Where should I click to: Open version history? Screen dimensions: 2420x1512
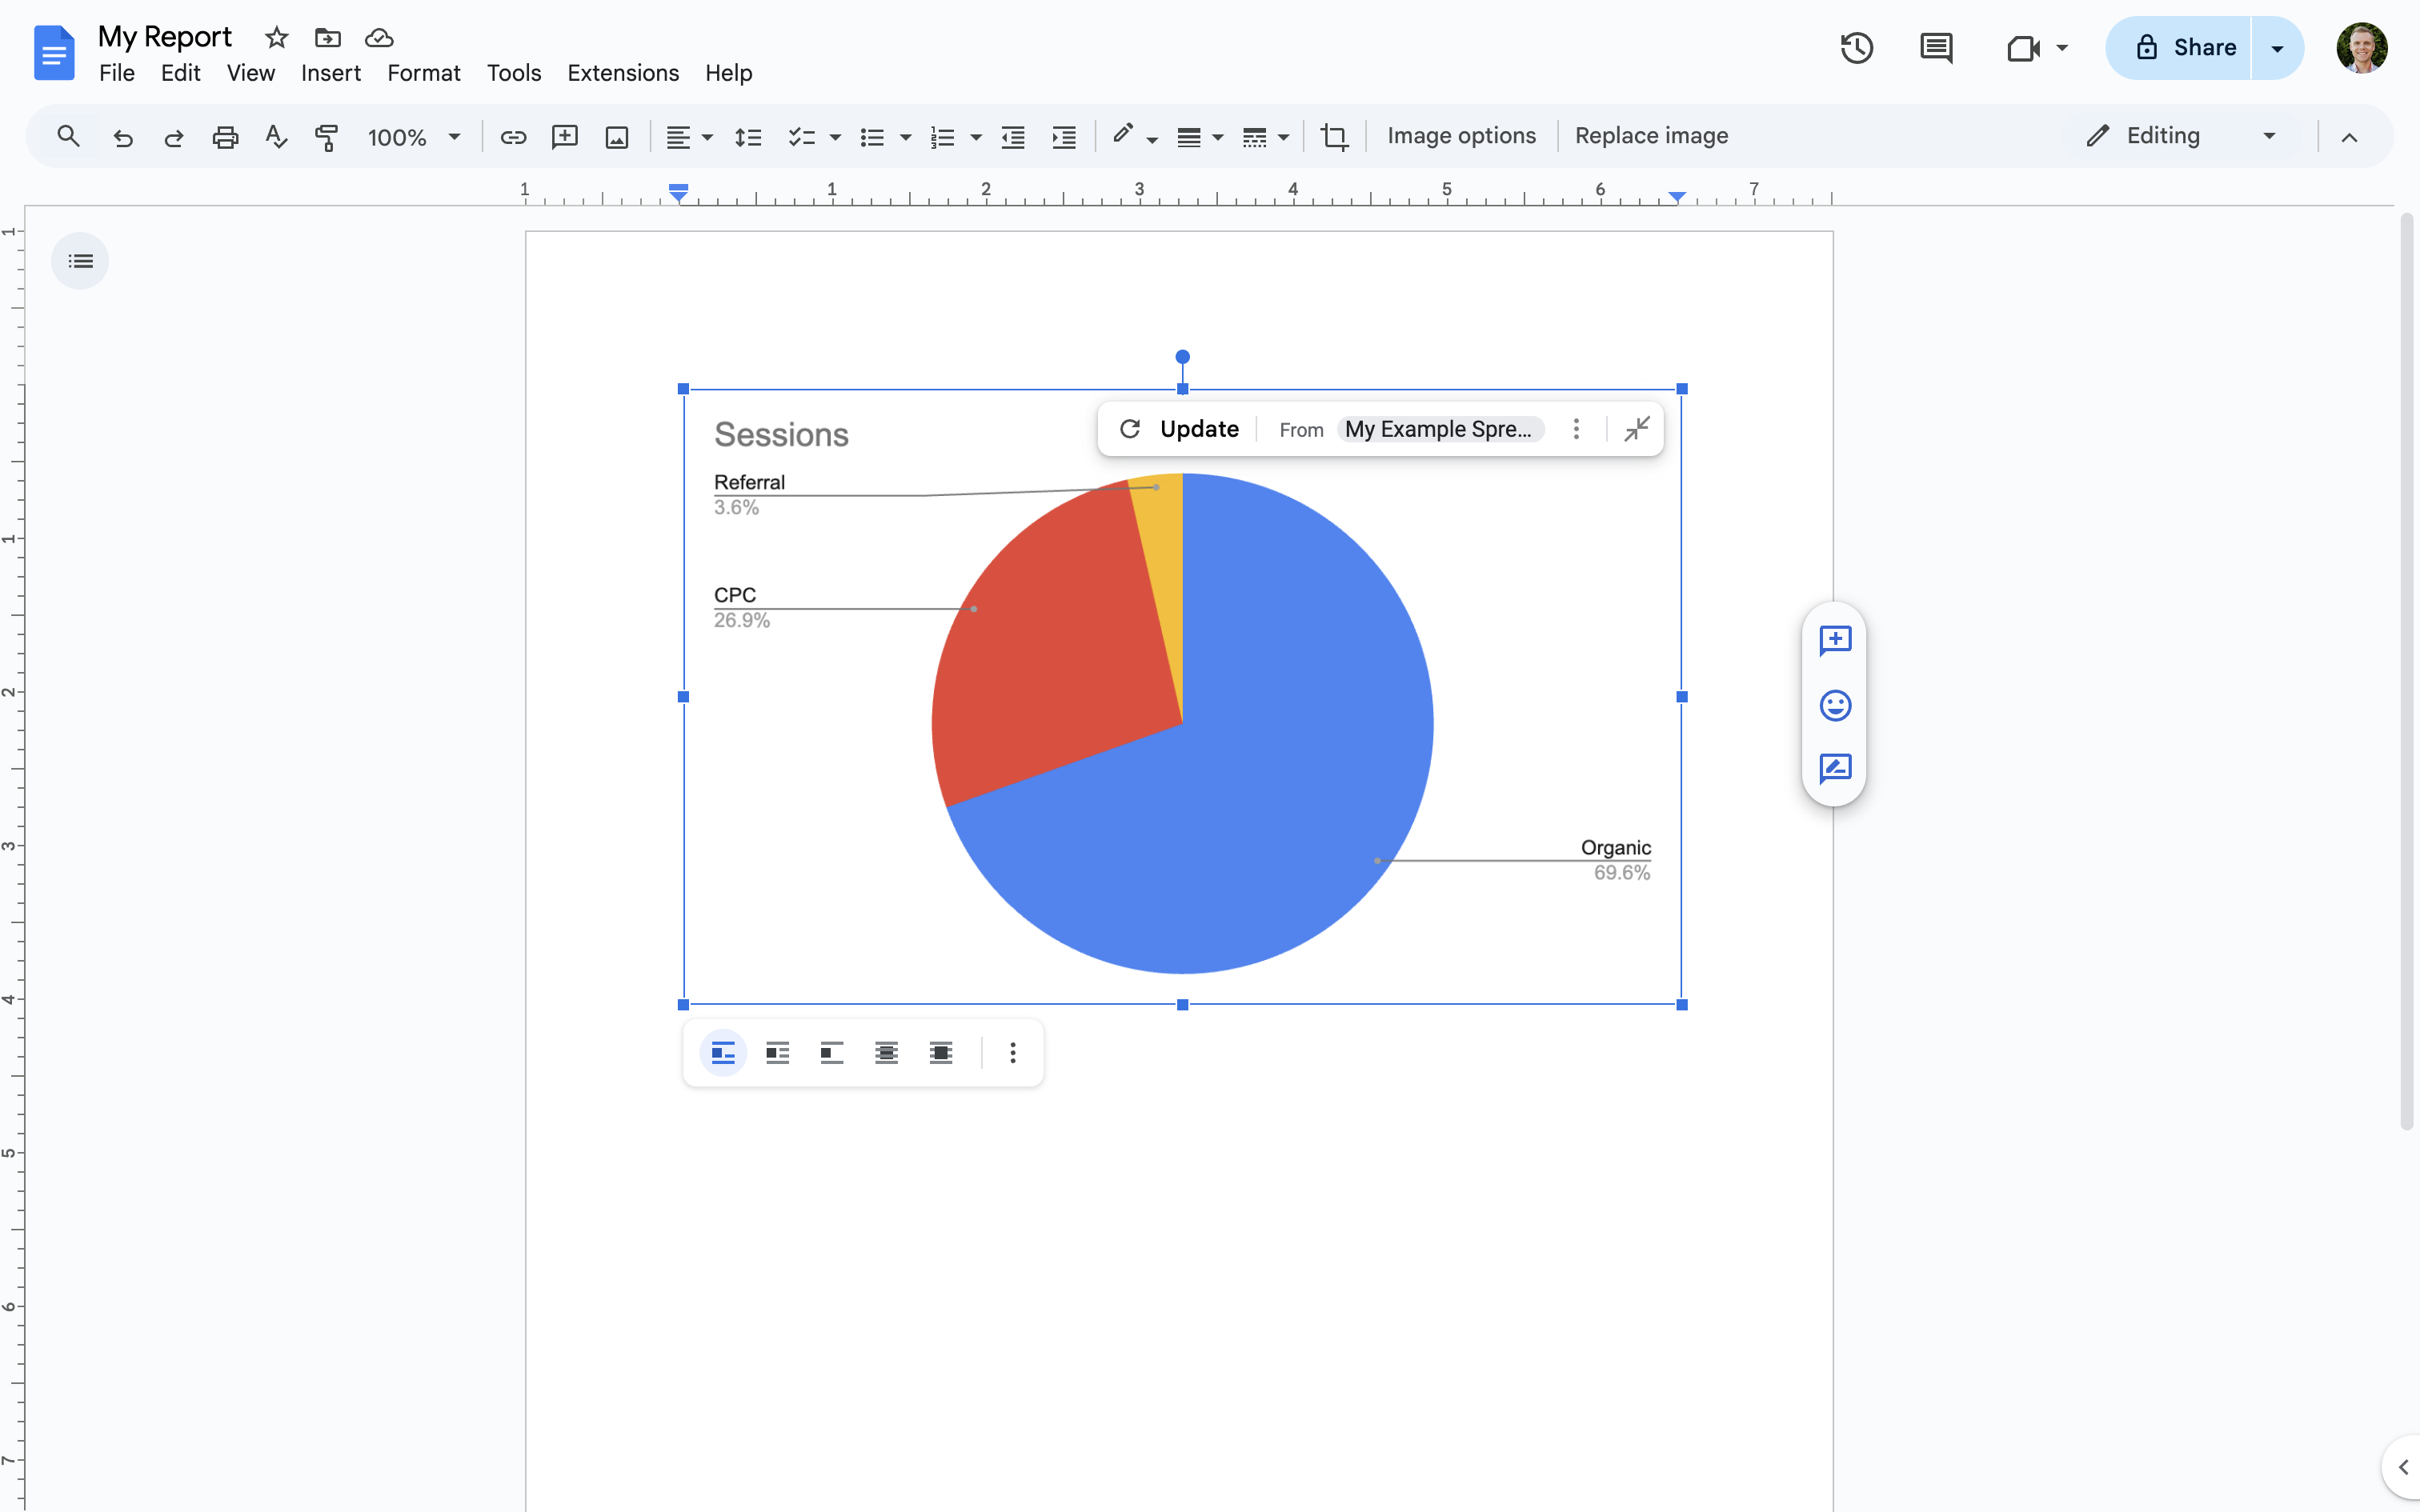[1856, 47]
